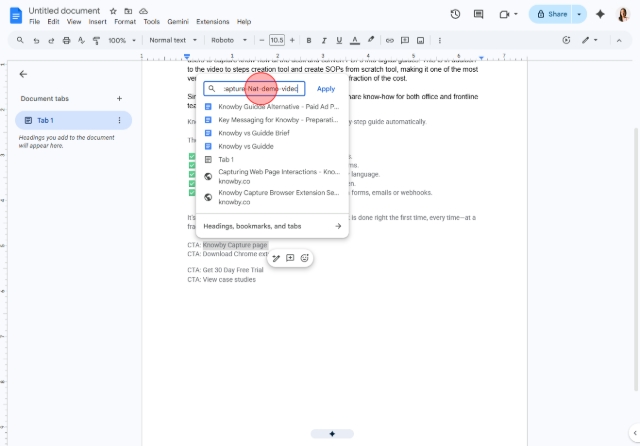Open the account profile avatar

click(x=623, y=14)
